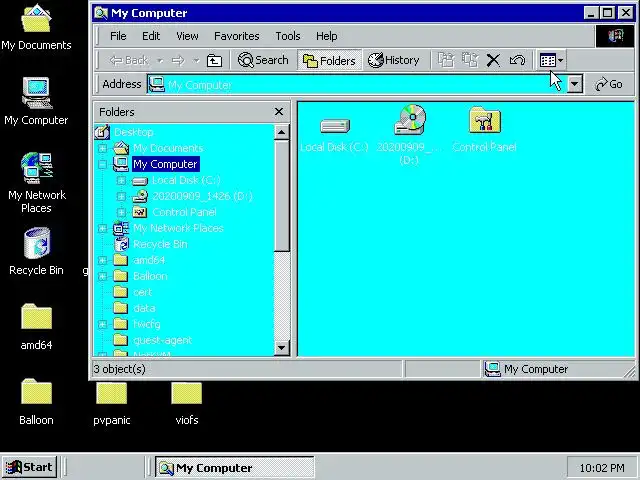Select My Computer in folder tree
This screenshot has height=480, width=640.
click(x=165, y=164)
